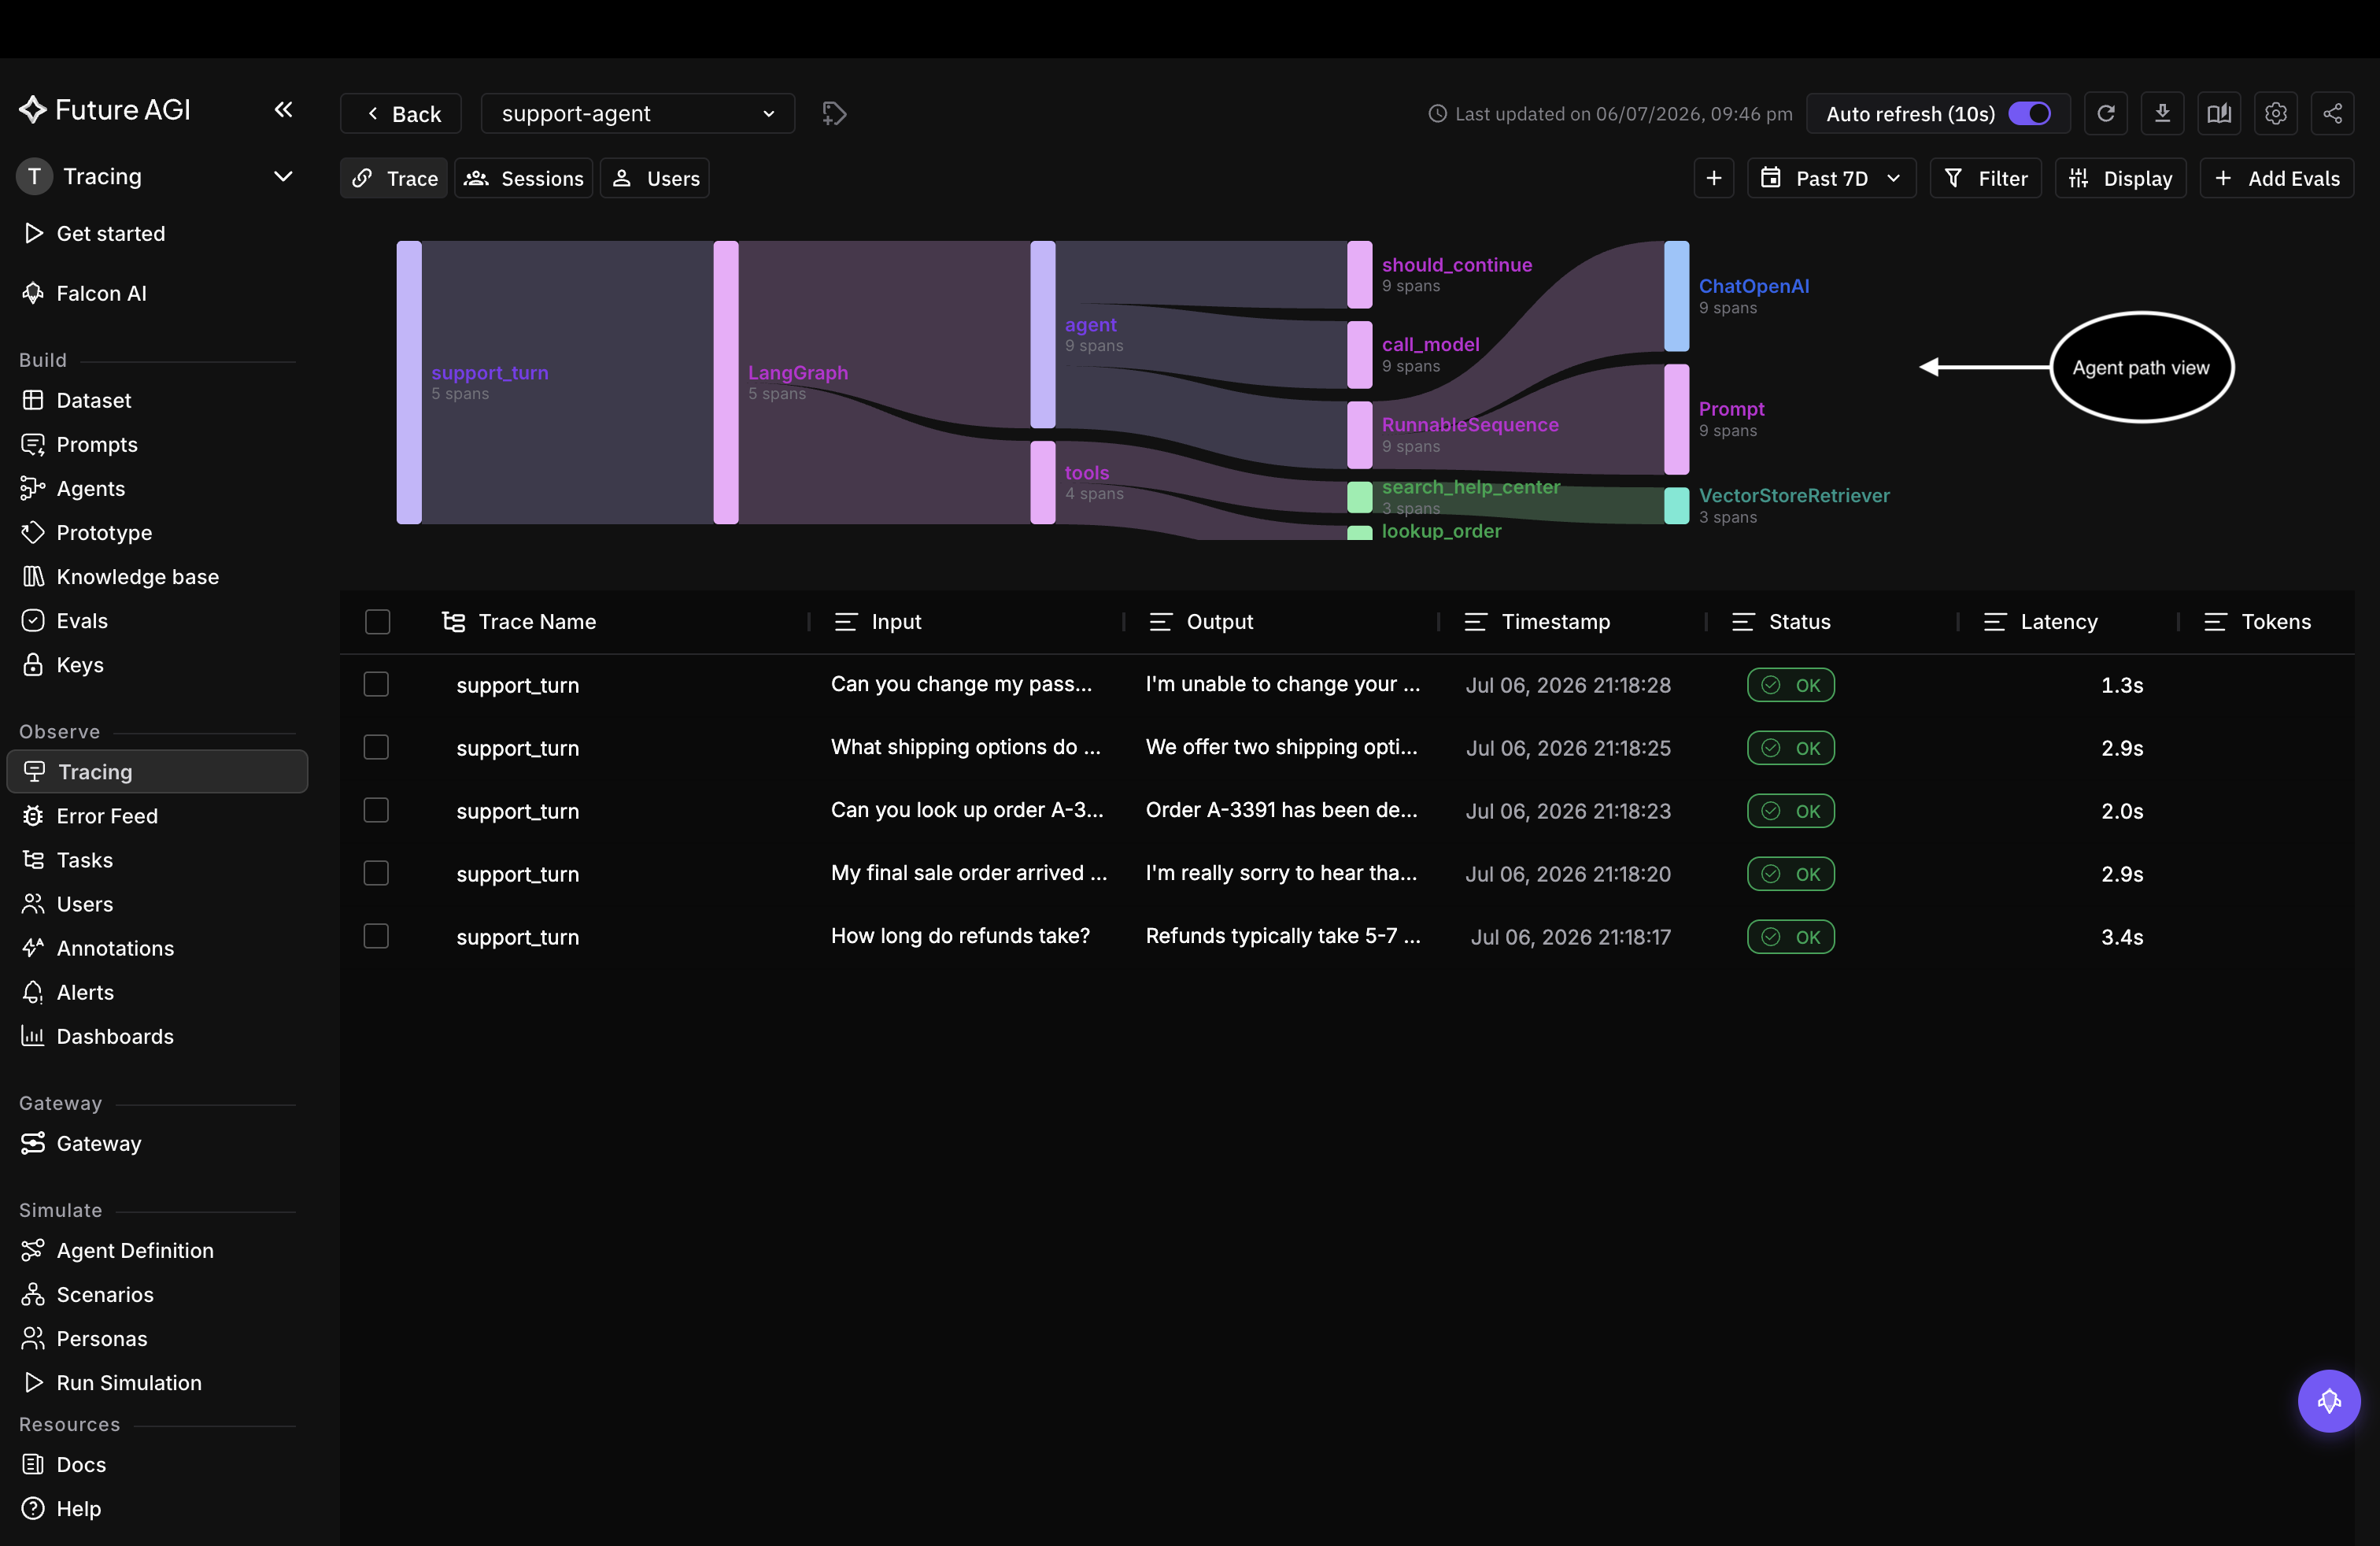Open the floating Falcon AI assistant button

2329,1401
